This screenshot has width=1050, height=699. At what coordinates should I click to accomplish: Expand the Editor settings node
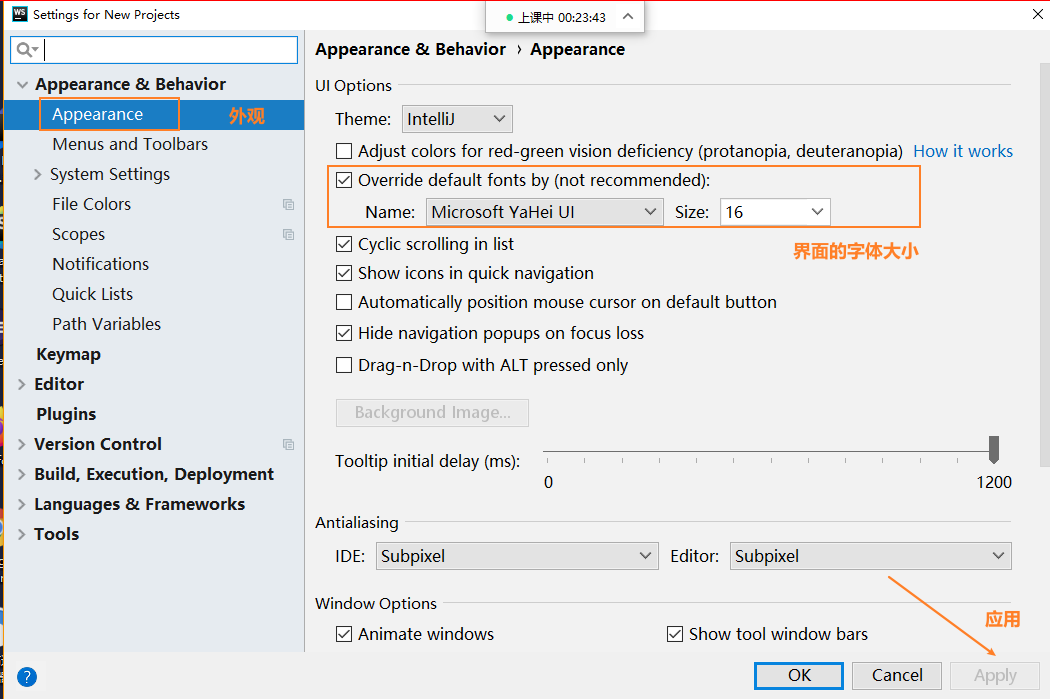coord(21,384)
